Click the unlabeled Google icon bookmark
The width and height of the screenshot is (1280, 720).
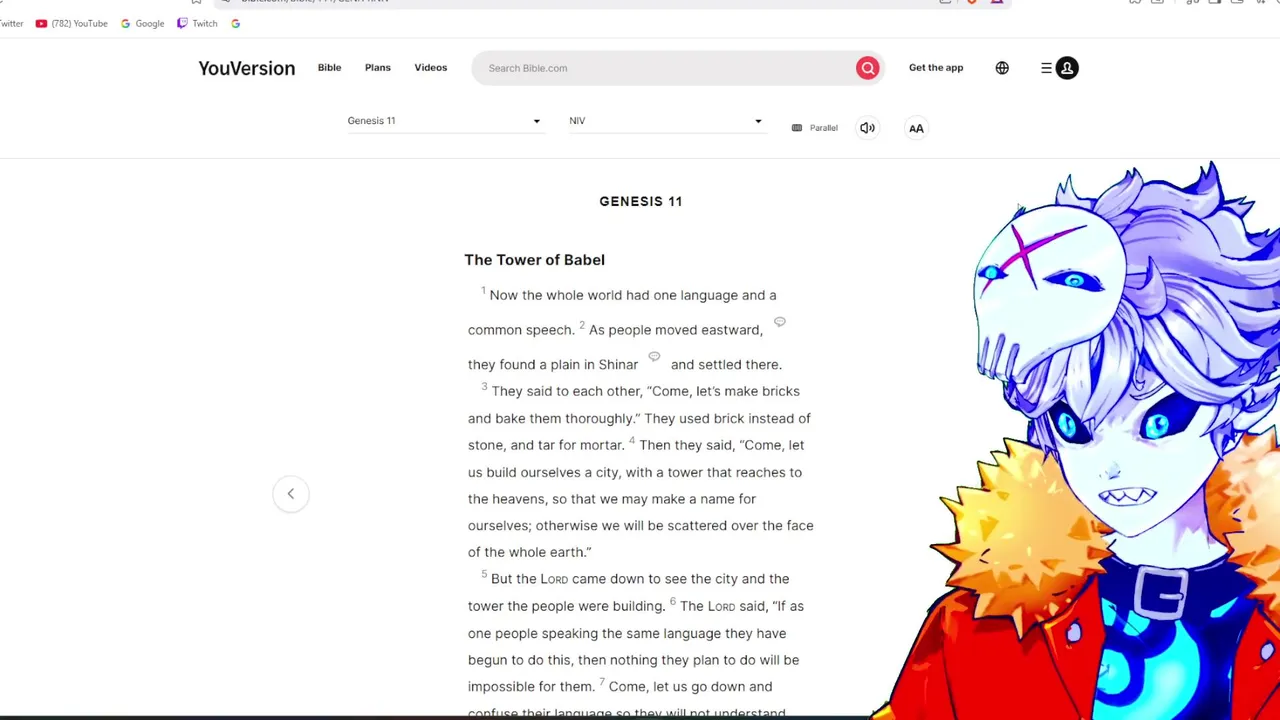tap(235, 23)
